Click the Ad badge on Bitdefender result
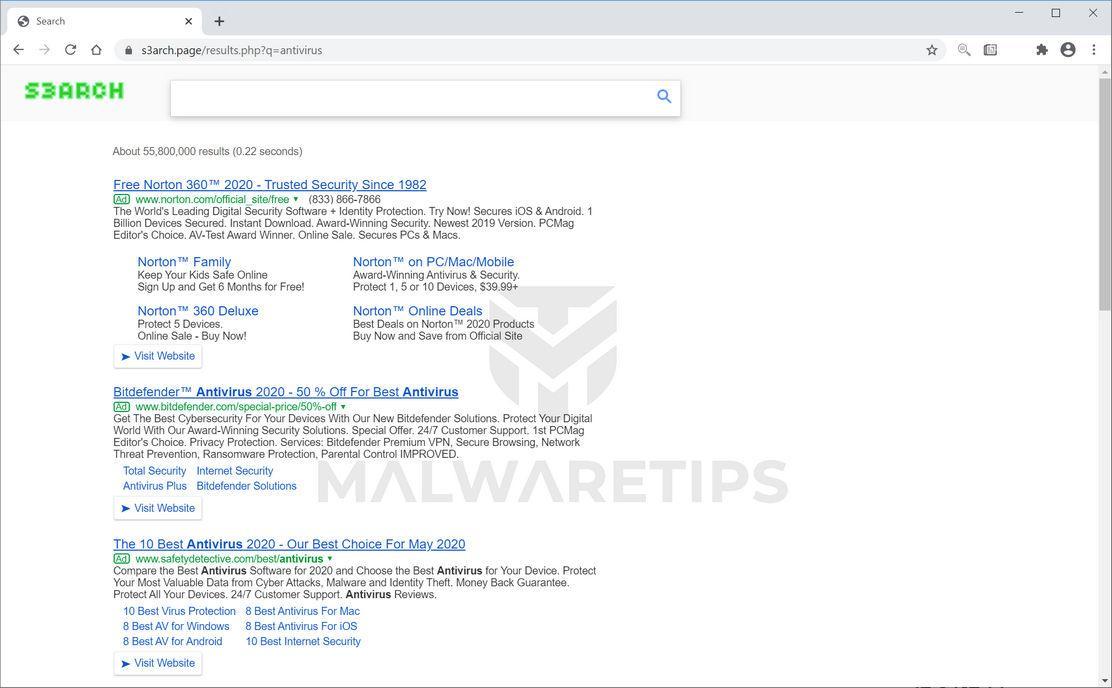 pos(121,407)
